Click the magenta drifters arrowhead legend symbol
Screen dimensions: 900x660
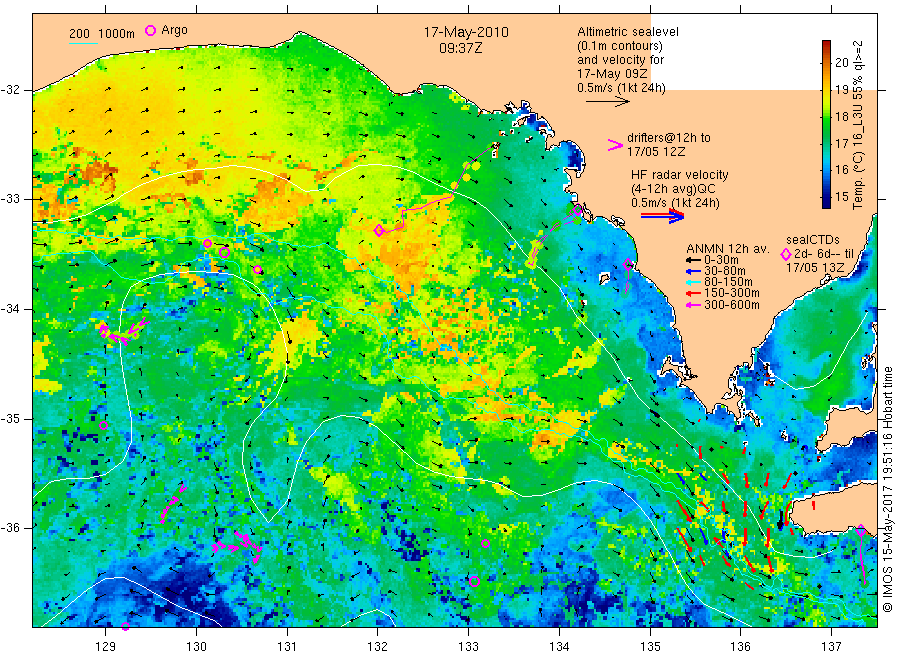(615, 145)
